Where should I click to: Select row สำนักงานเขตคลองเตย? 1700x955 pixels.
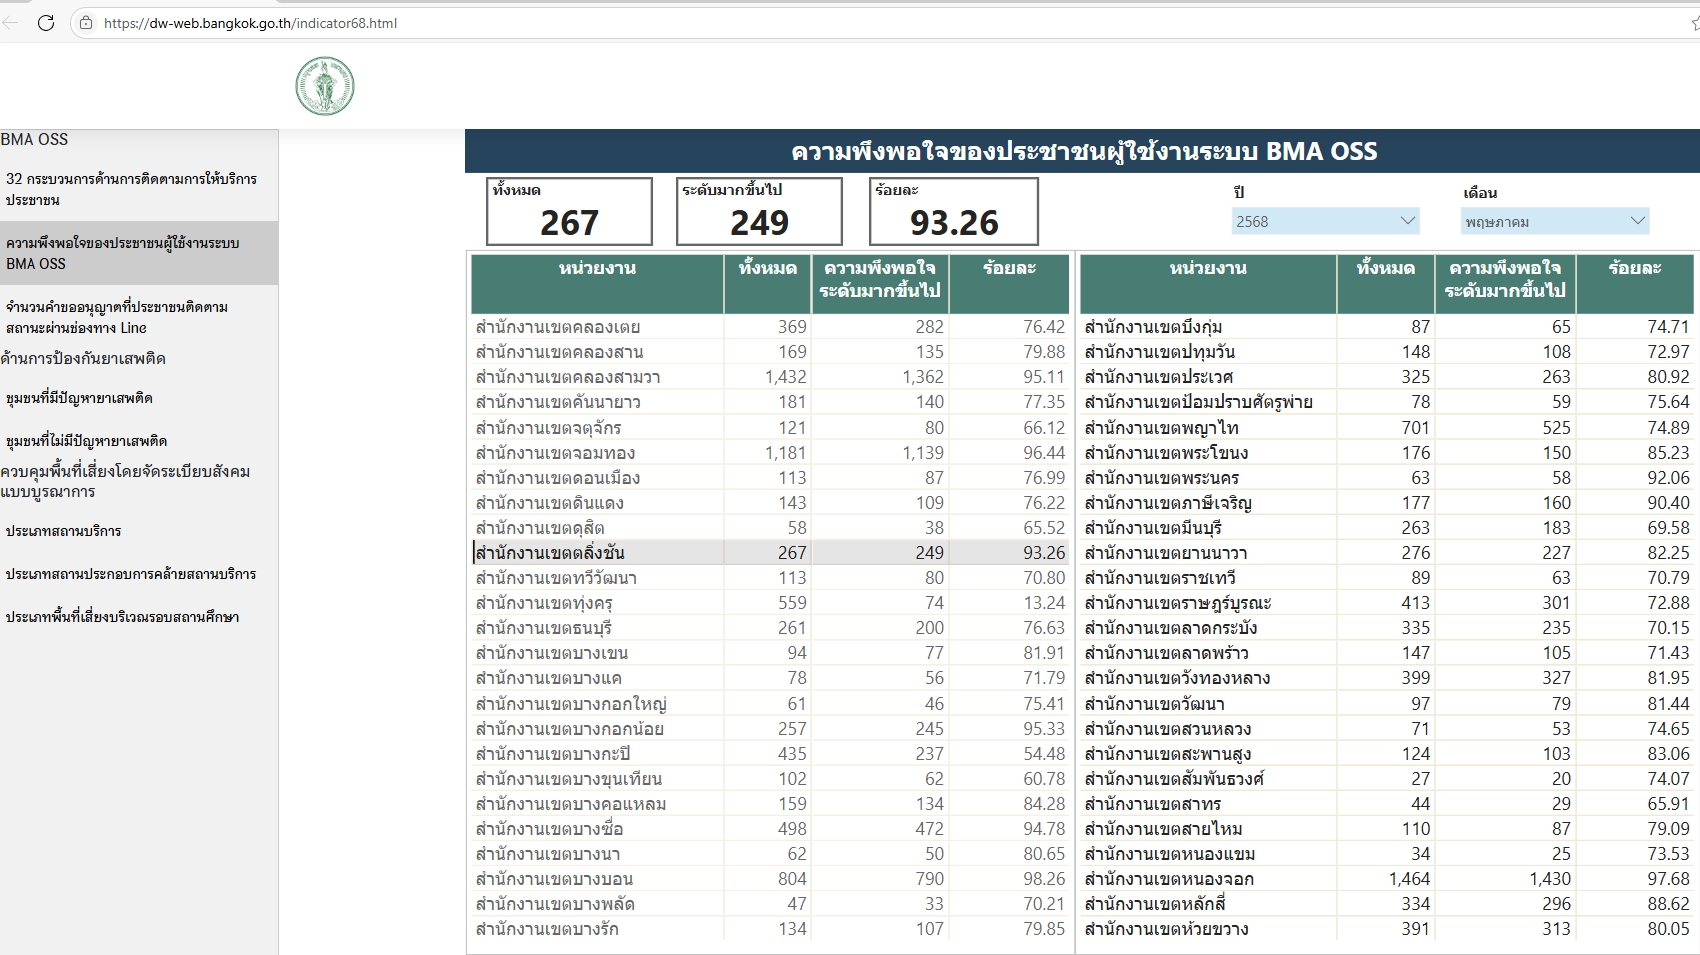(x=770, y=327)
